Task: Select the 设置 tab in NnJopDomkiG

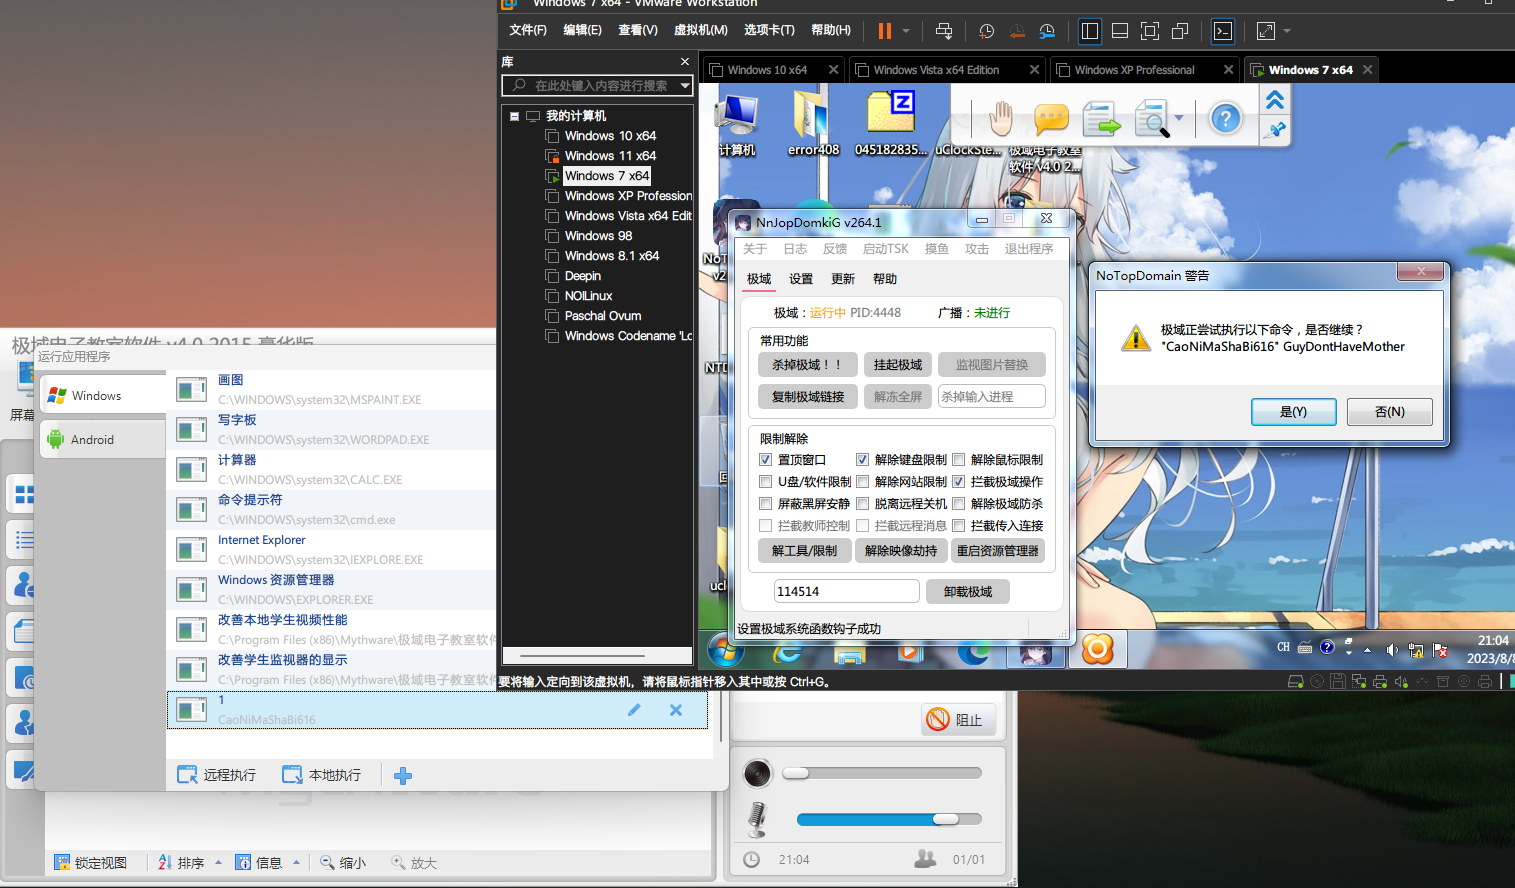Action: tap(800, 279)
